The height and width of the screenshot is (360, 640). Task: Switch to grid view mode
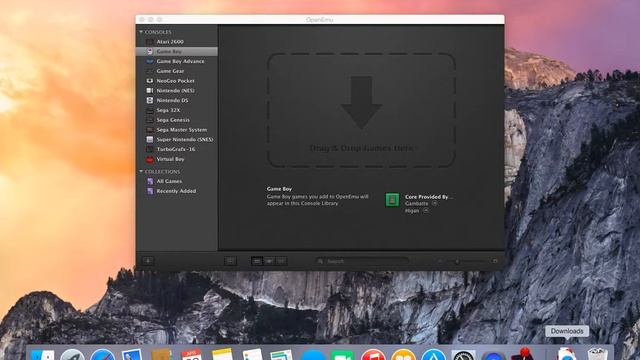point(257,261)
